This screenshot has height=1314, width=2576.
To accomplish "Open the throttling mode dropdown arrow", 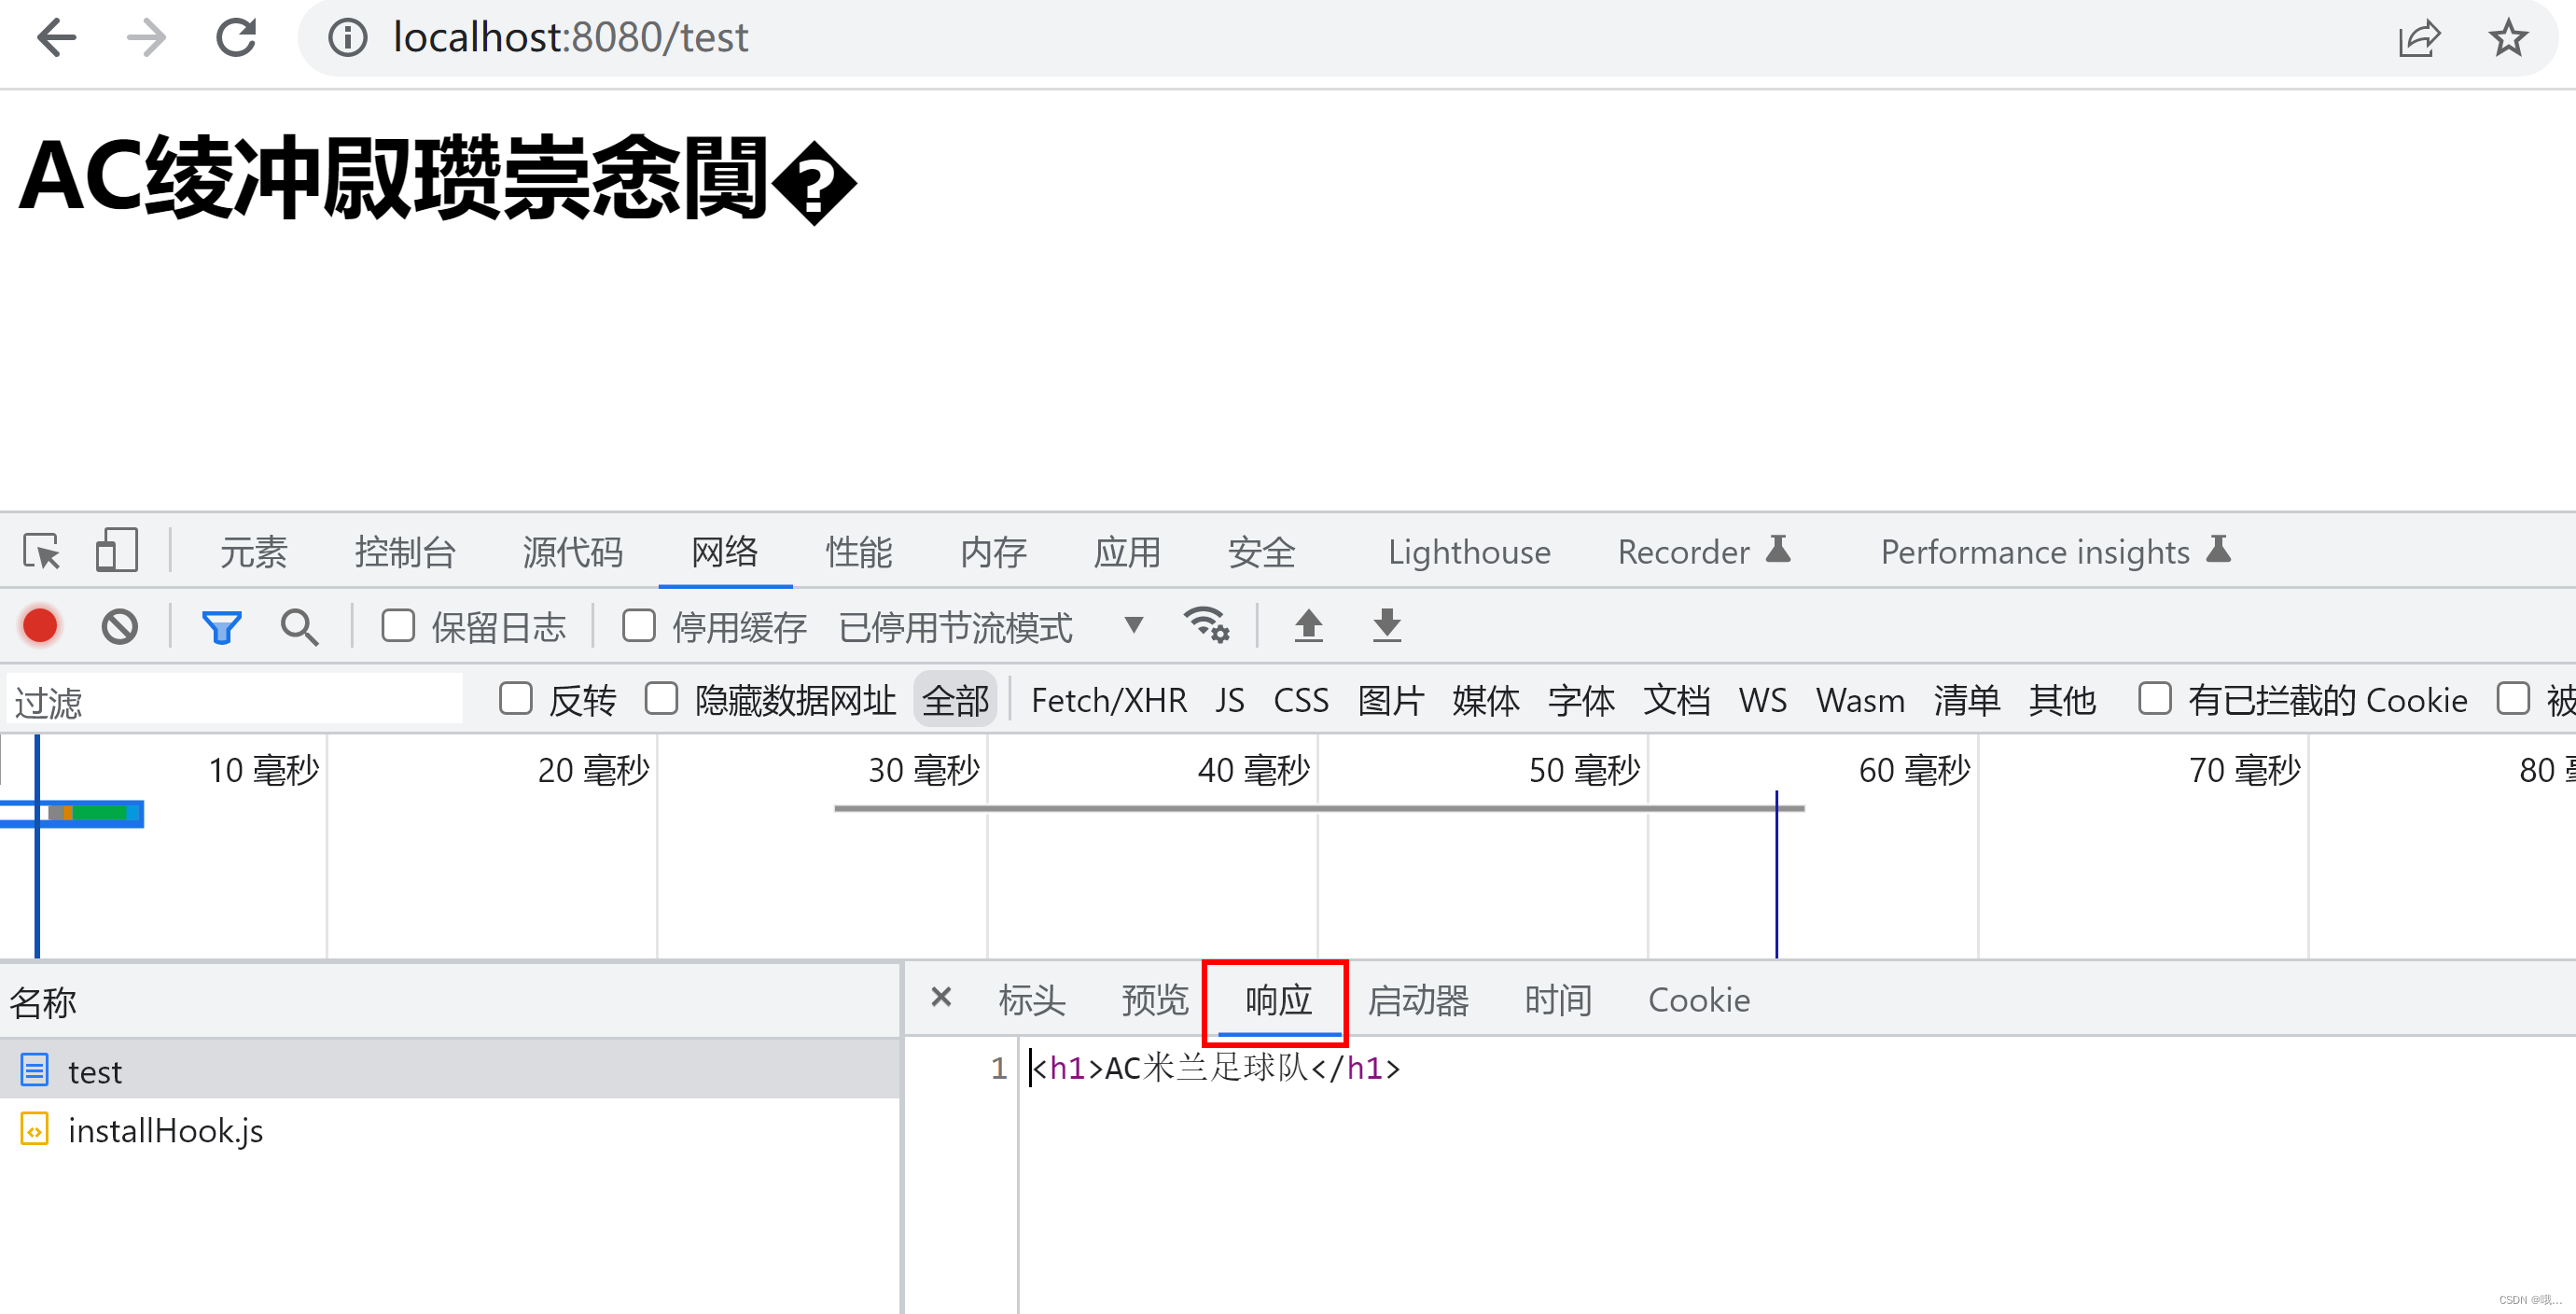I will [1132, 626].
